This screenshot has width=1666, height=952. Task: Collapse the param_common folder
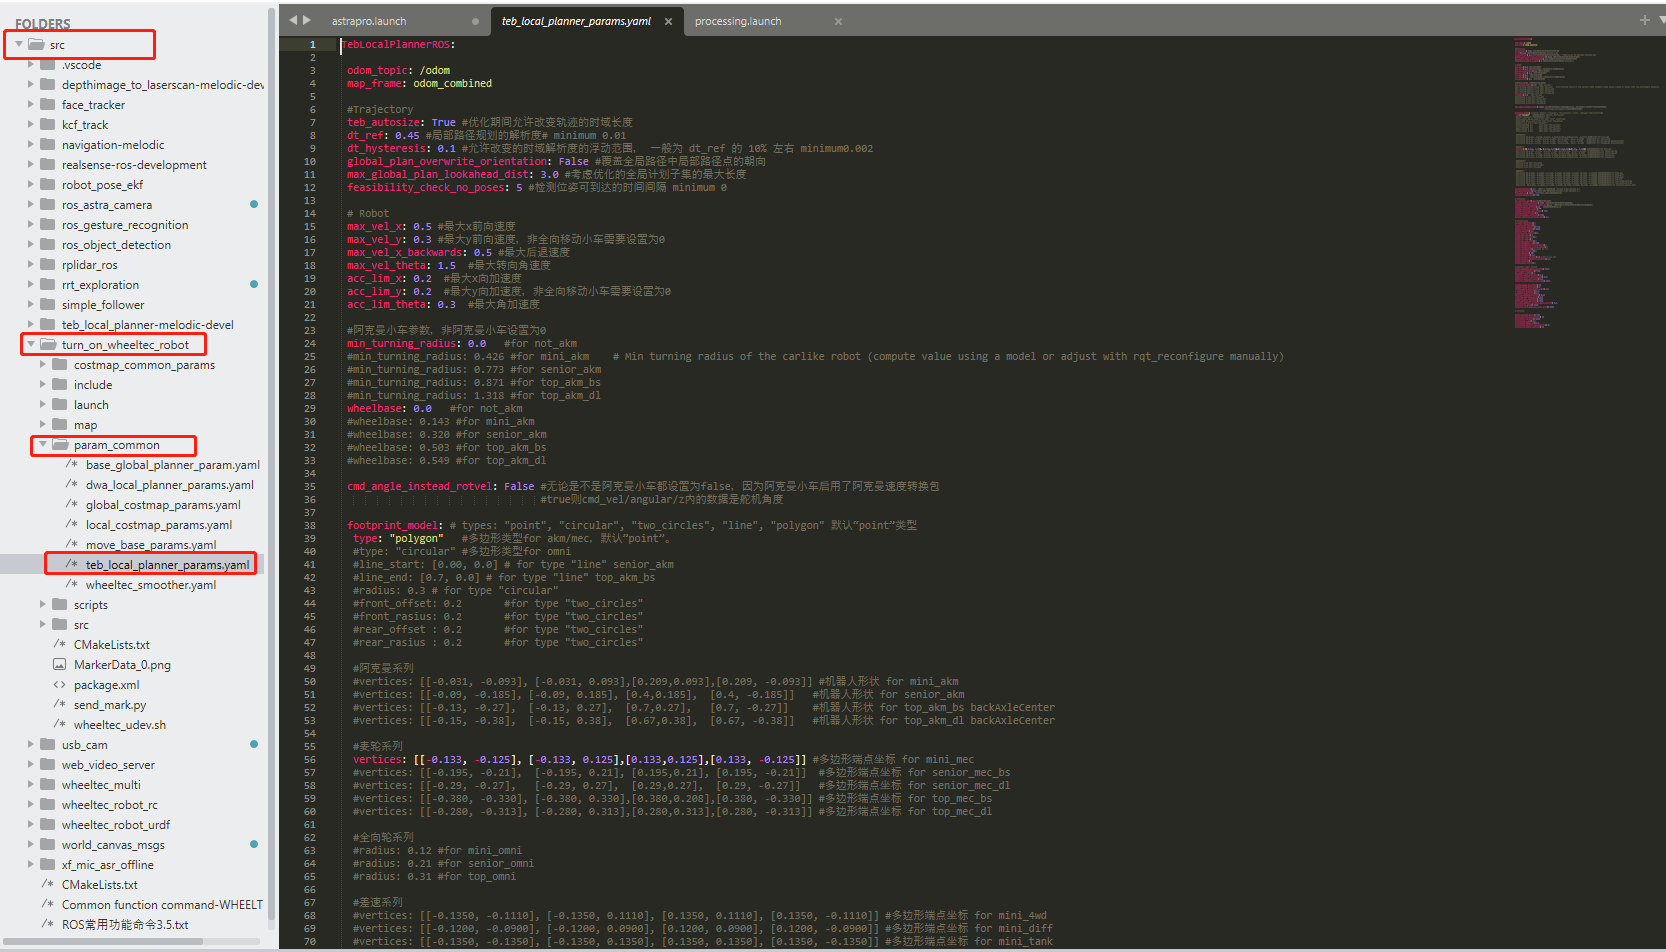pyautogui.click(x=43, y=444)
